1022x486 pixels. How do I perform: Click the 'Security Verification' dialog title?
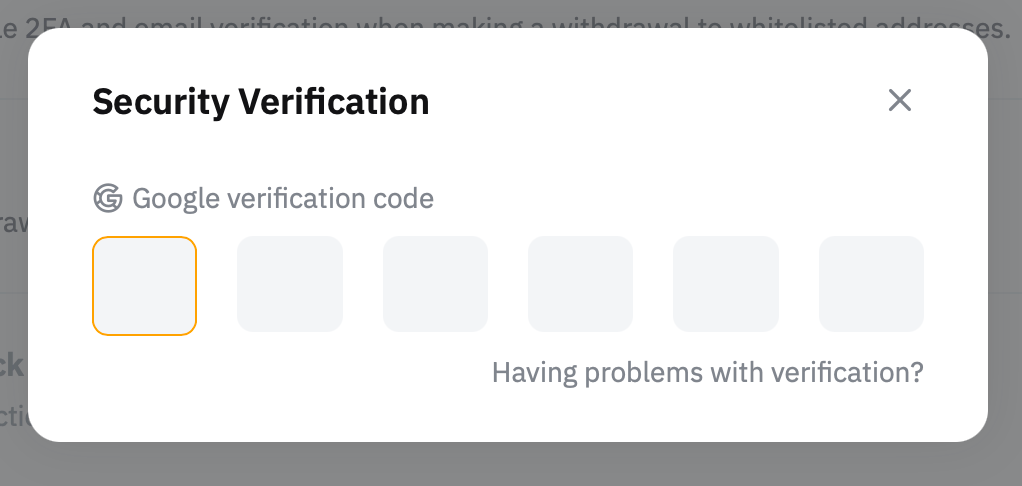click(260, 101)
